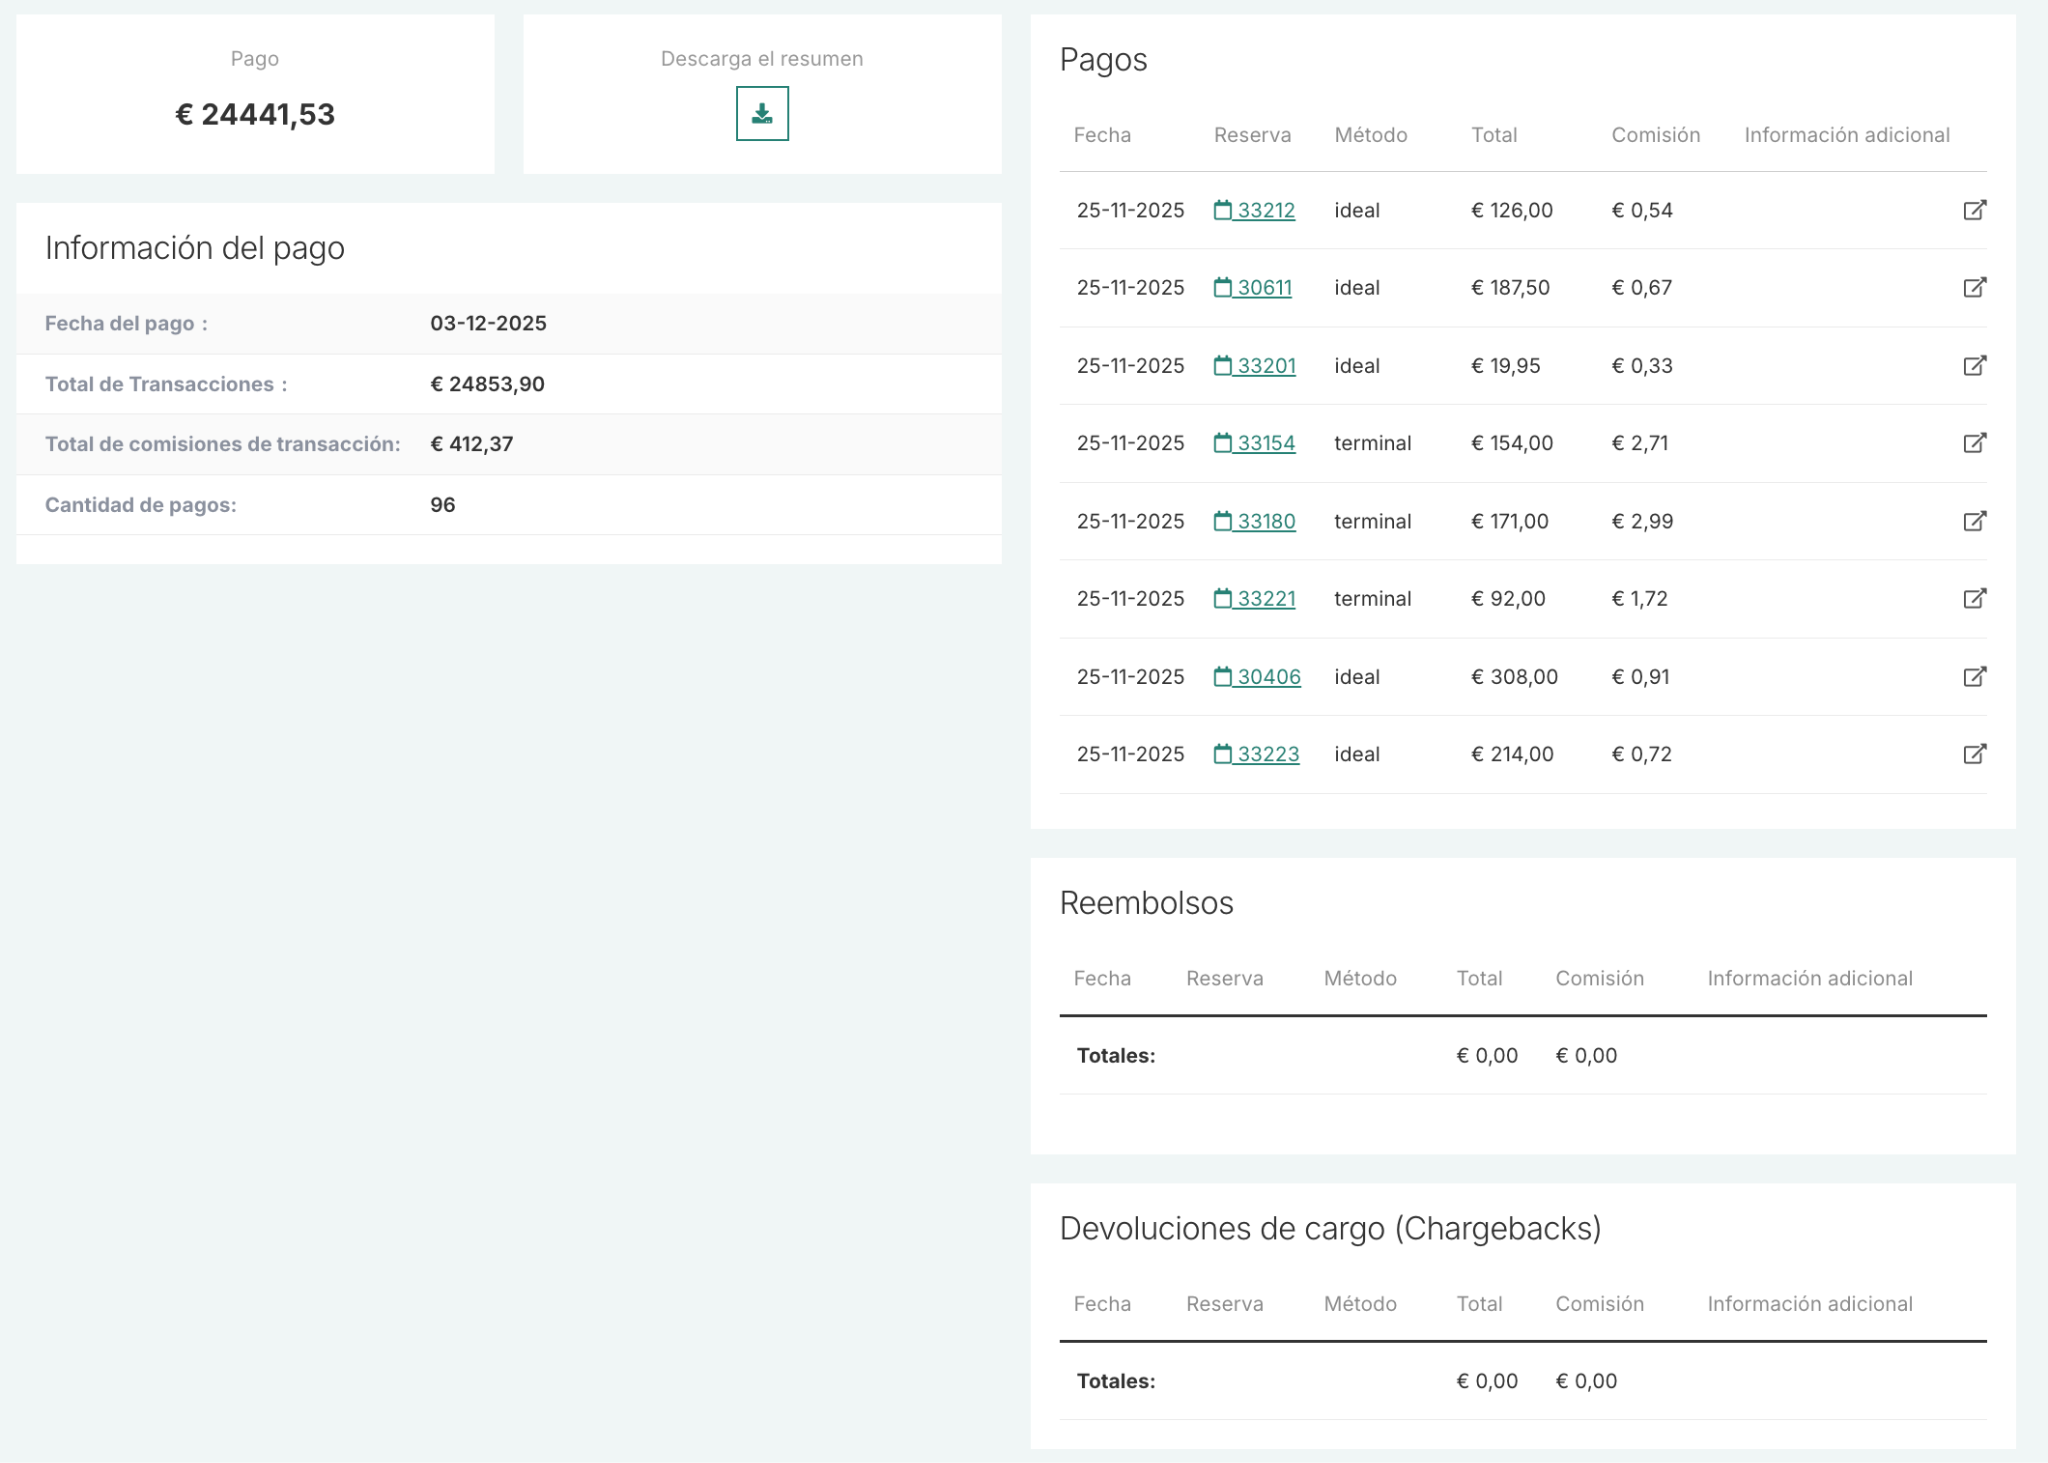
Task: Open external link for reservation 33154 payment
Action: click(1974, 443)
